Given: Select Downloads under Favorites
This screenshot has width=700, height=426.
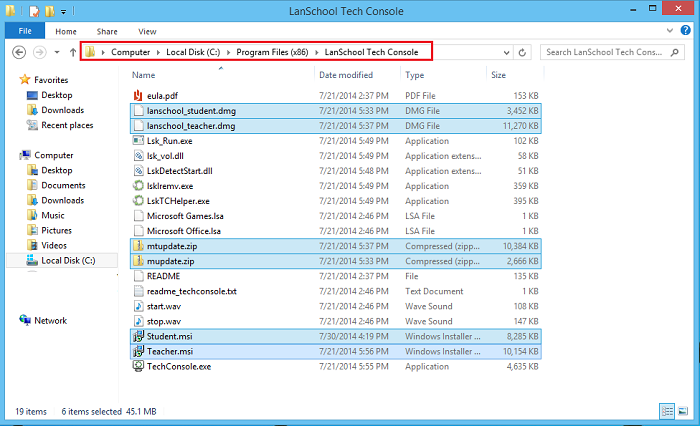Looking at the screenshot, I should 62,110.
